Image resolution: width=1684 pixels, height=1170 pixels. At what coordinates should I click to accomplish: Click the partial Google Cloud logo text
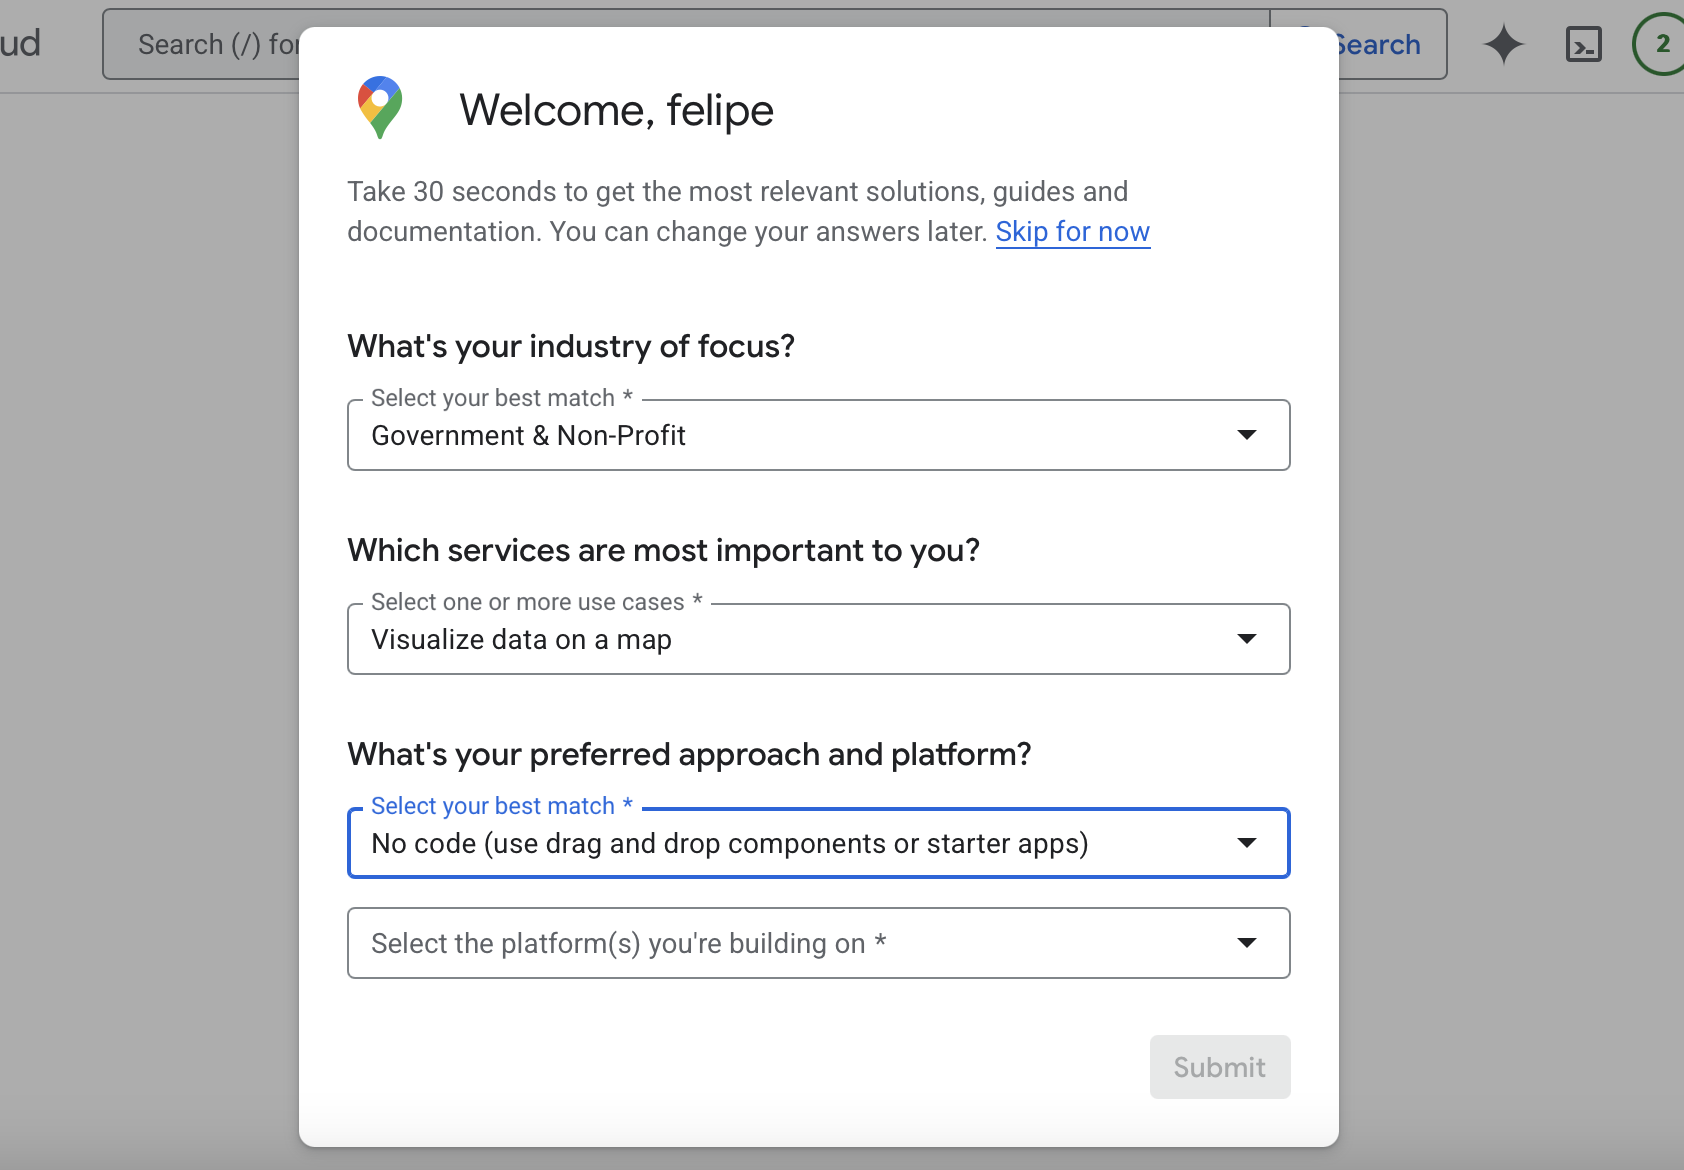pos(20,44)
